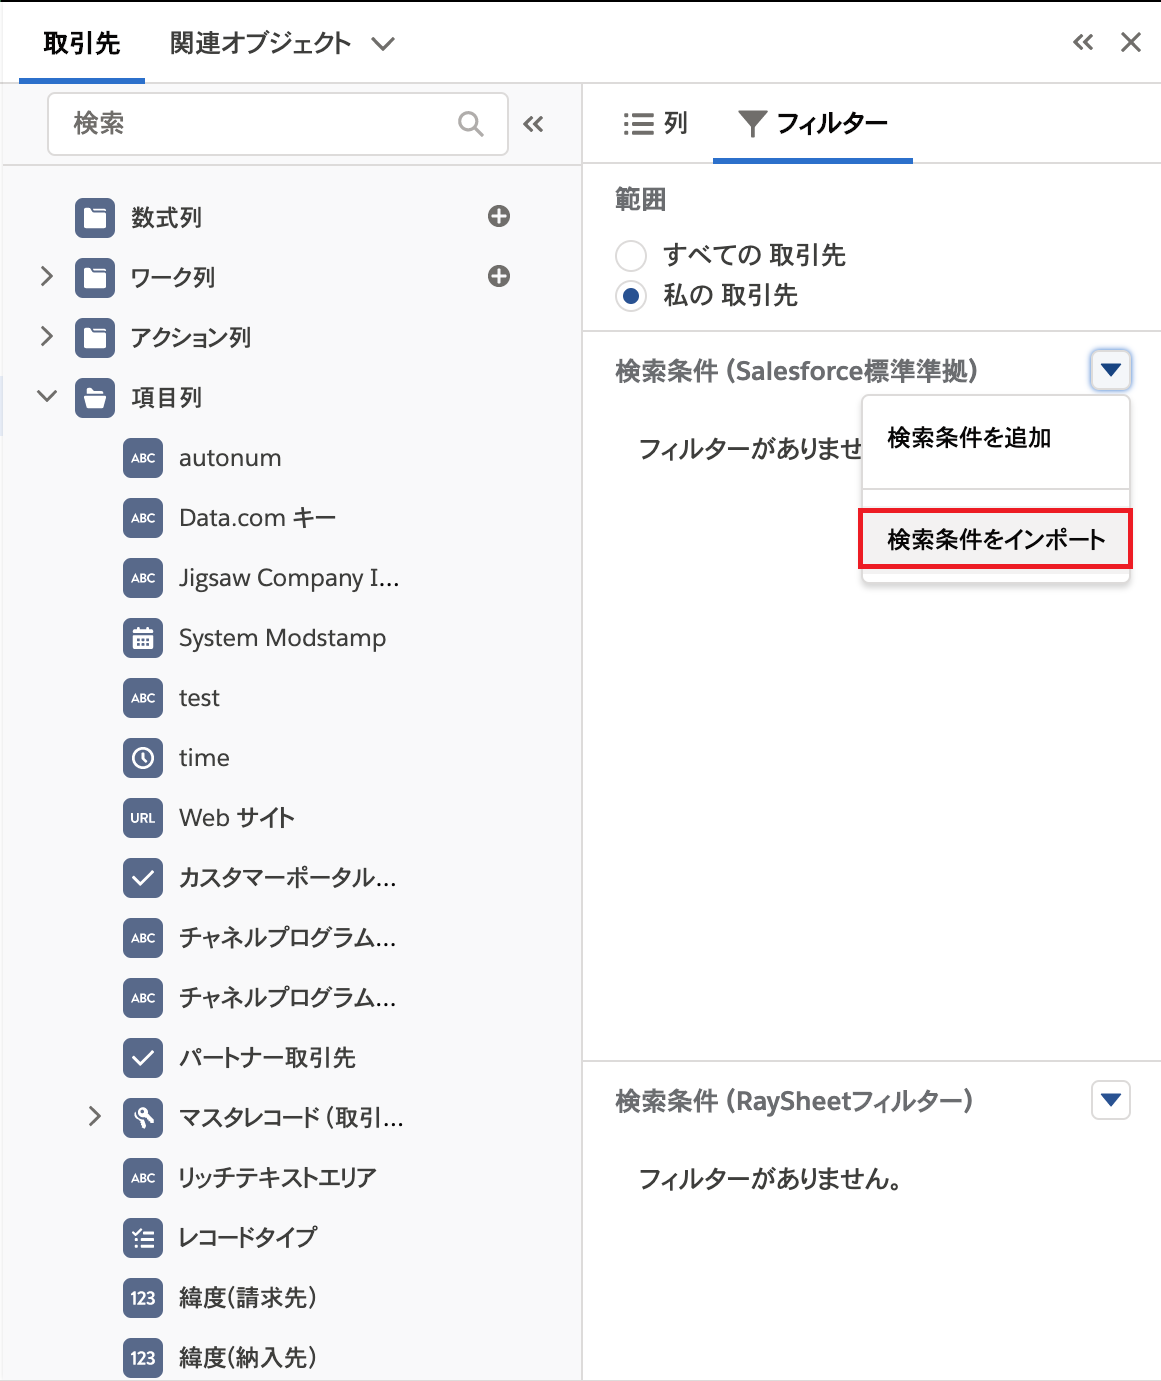This screenshot has width=1161, height=1381.
Task: Click the アクション列 folder label
Action: (191, 337)
